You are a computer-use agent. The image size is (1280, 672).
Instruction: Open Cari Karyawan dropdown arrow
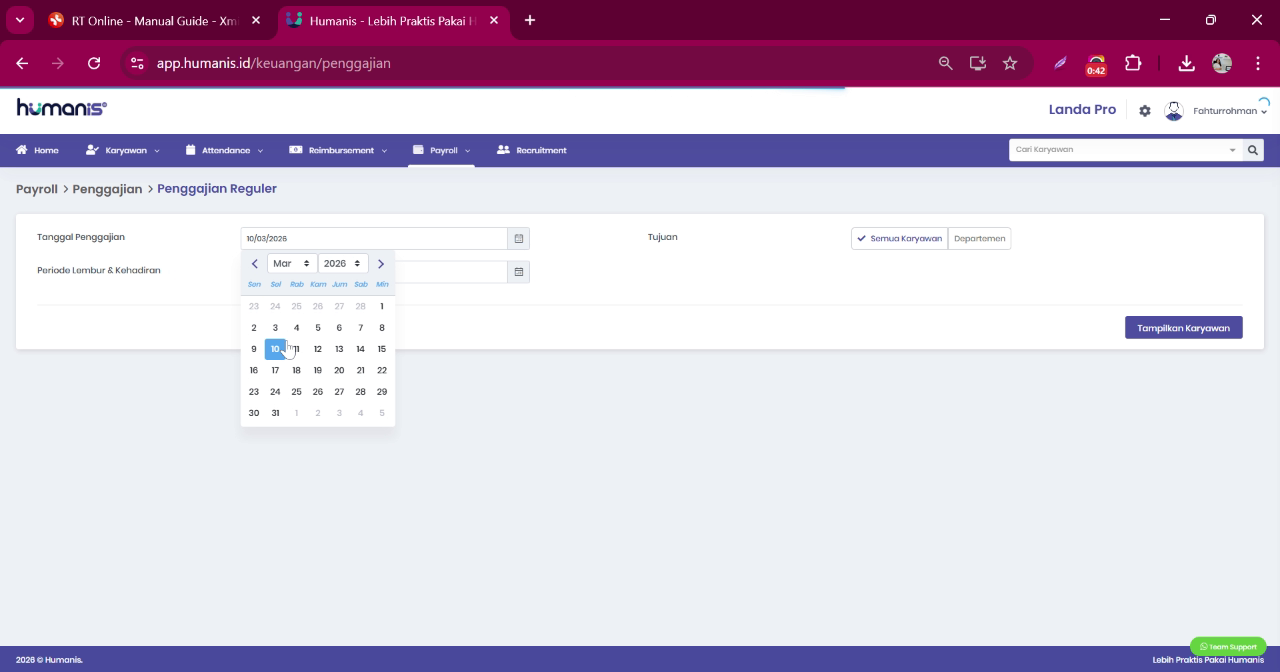(x=1232, y=150)
